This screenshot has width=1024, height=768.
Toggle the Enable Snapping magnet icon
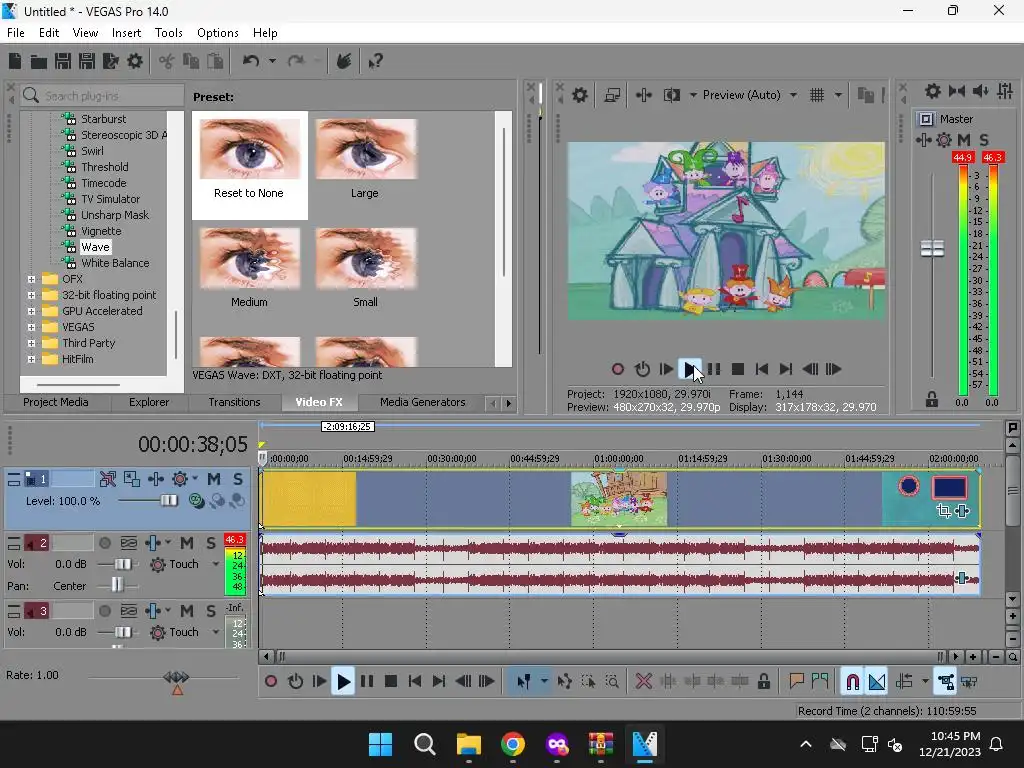852,682
